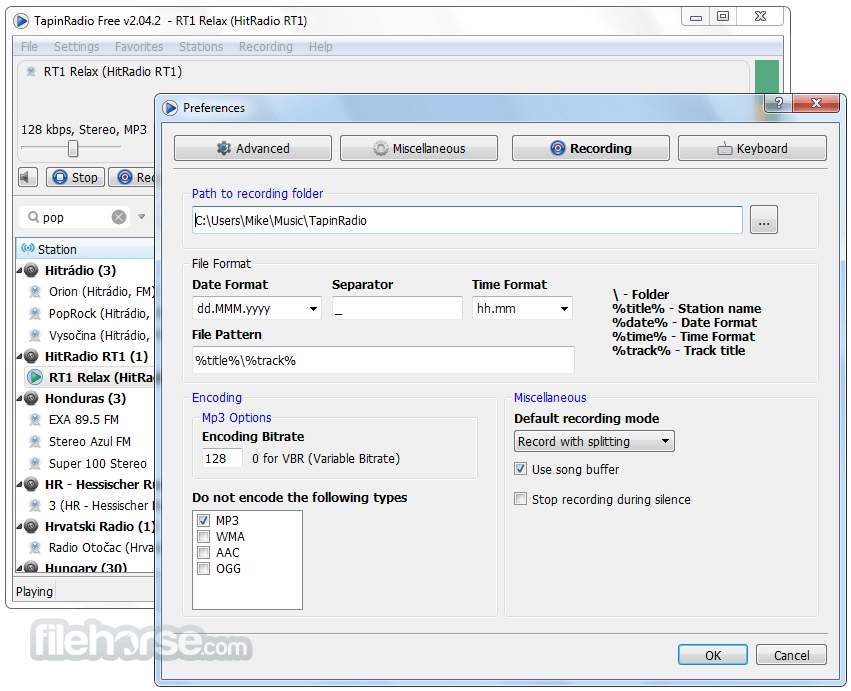Open the search options arrow
851x691 pixels.
pos(142,217)
